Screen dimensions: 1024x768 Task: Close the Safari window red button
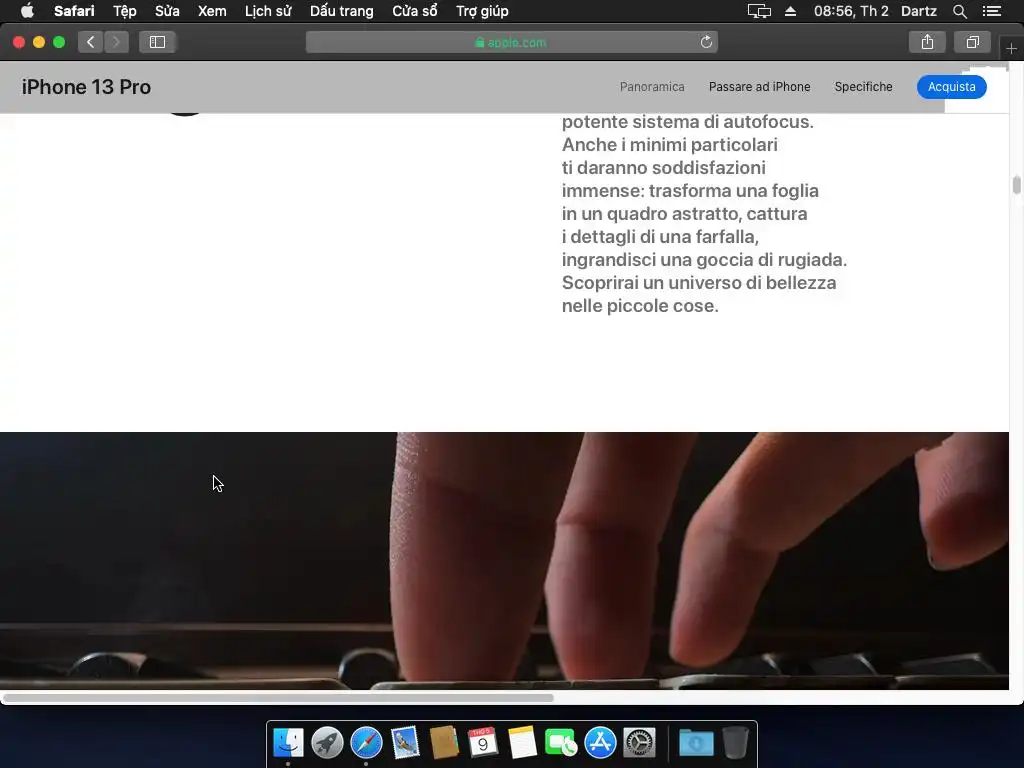19,42
